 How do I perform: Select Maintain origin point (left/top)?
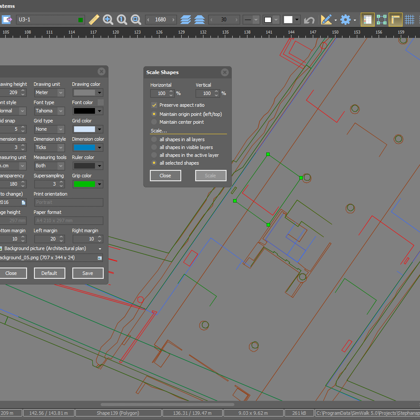(x=154, y=114)
